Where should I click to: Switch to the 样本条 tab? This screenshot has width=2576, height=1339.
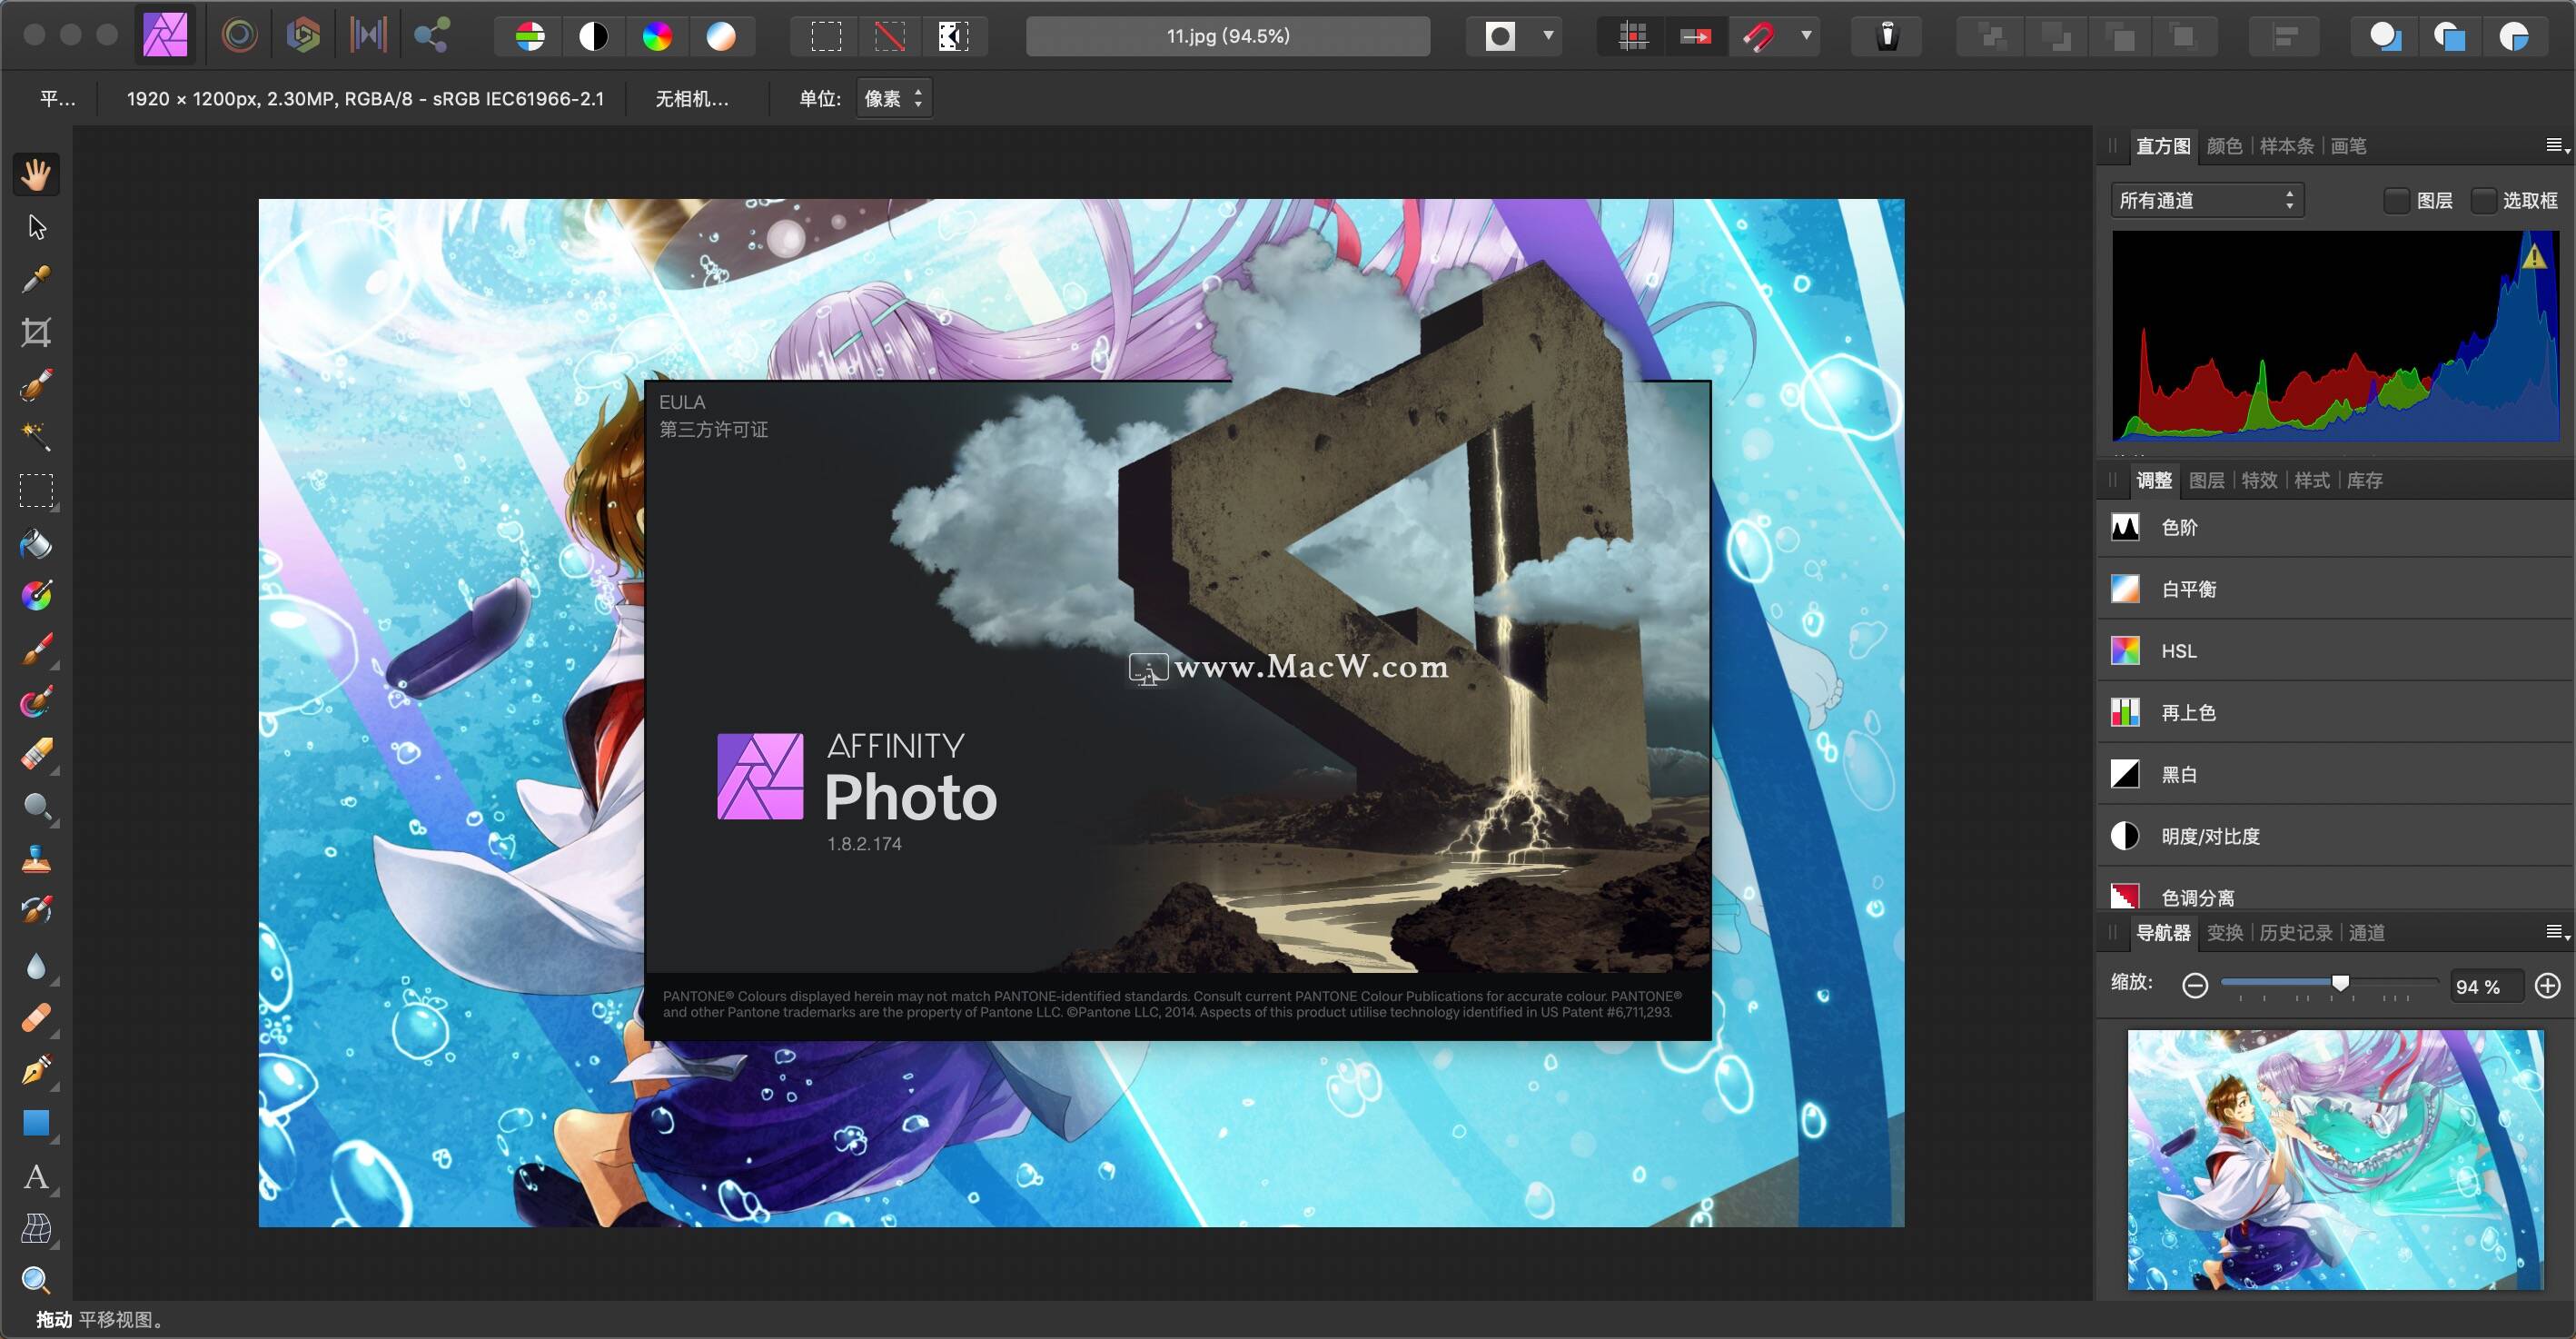click(x=2286, y=147)
